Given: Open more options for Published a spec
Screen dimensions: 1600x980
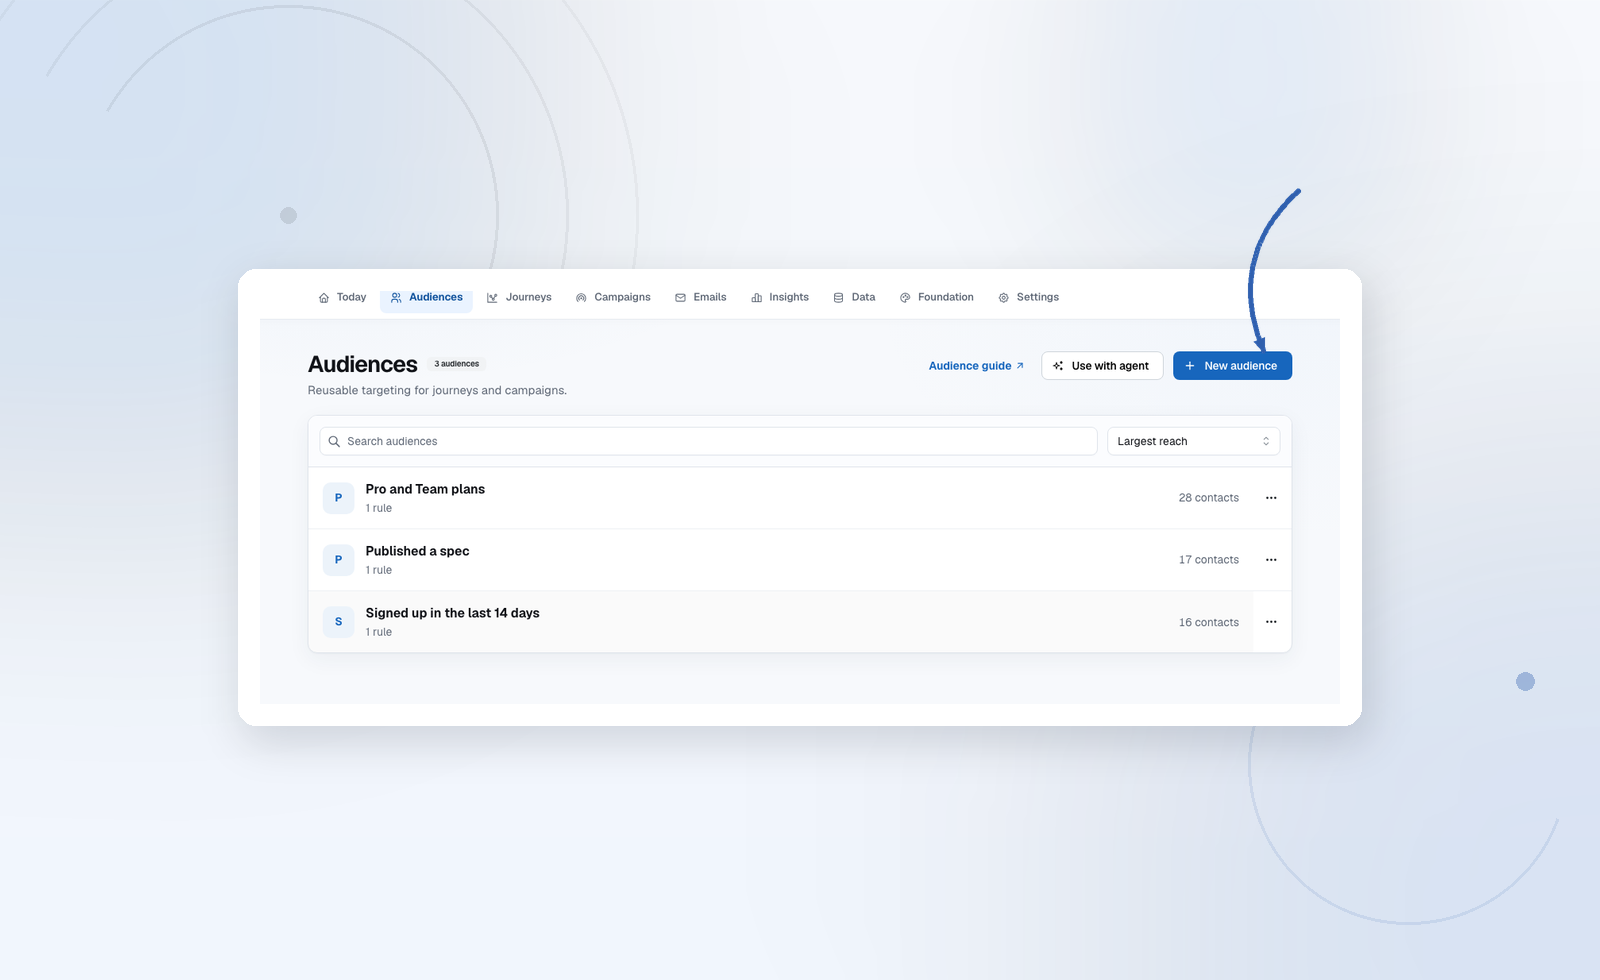Looking at the screenshot, I should [1271, 560].
